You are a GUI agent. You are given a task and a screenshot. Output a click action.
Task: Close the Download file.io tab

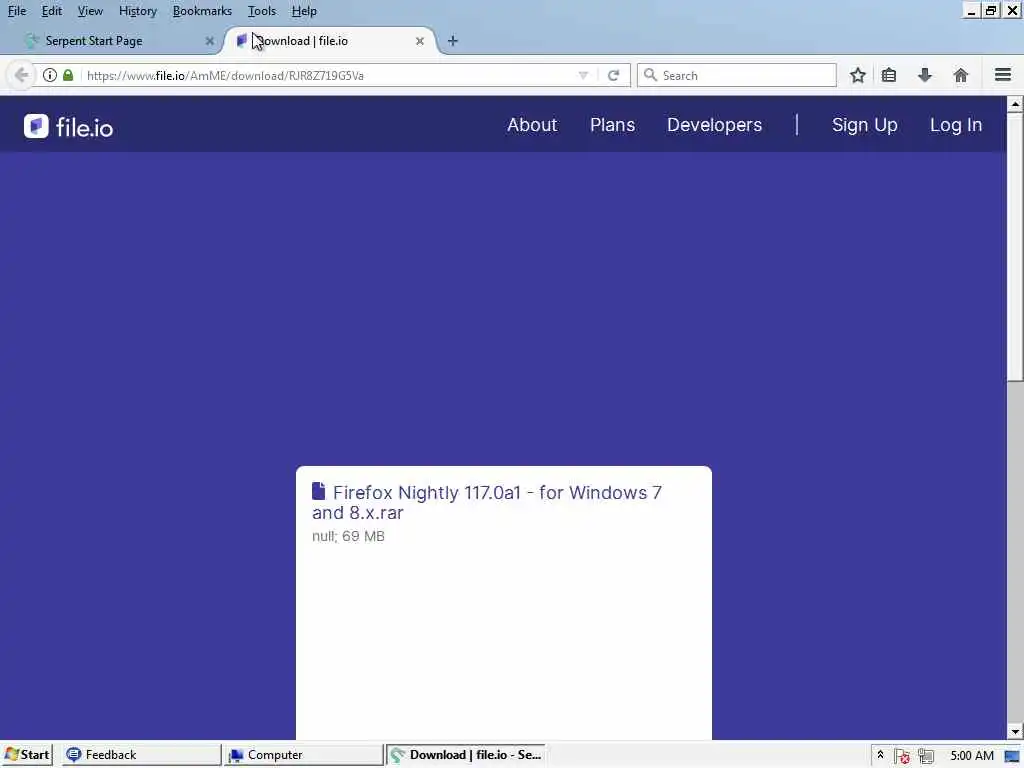(x=420, y=40)
